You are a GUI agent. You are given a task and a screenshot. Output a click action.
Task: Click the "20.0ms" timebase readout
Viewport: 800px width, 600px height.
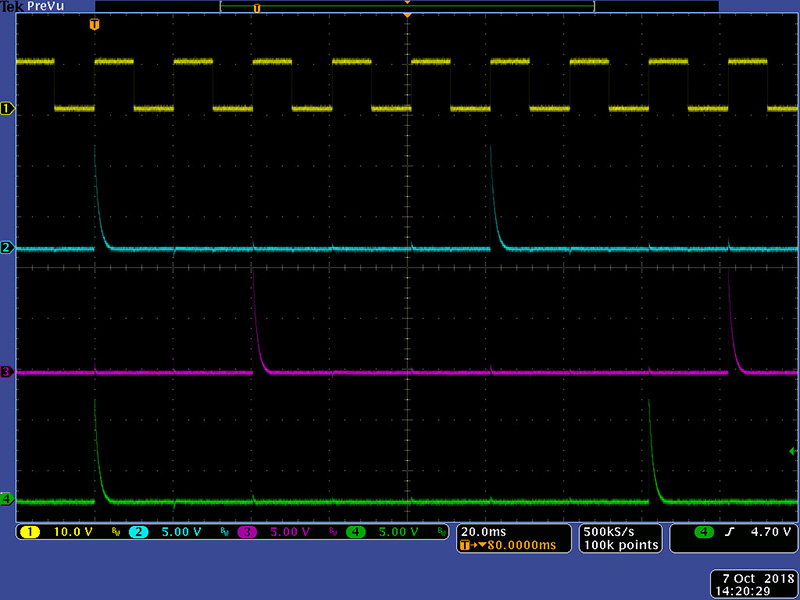pyautogui.click(x=483, y=532)
